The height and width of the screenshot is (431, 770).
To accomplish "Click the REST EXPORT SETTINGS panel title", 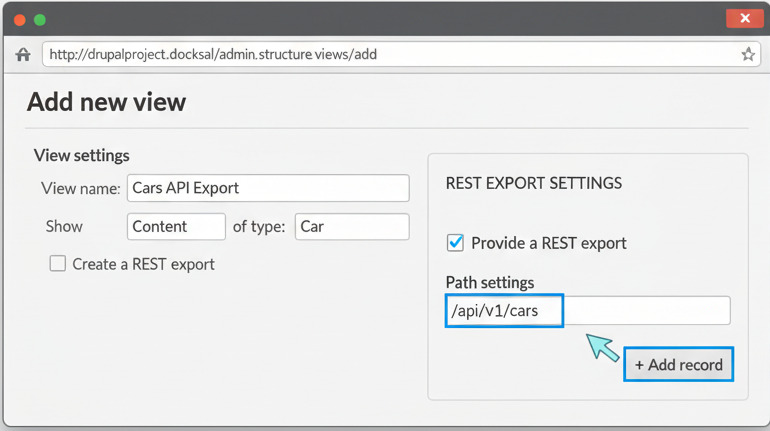I will coord(533,184).
